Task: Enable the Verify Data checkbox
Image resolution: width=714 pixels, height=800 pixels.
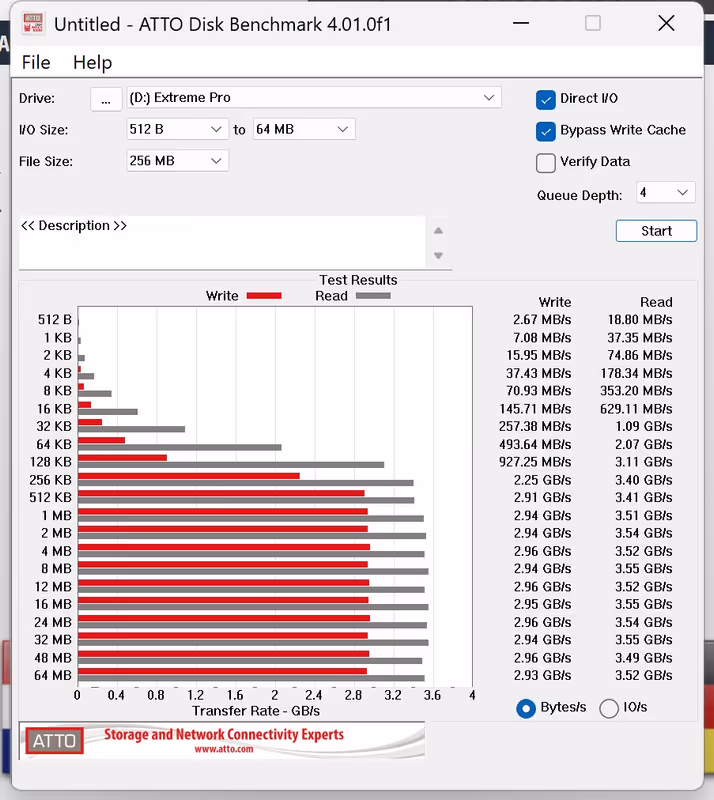Action: [546, 162]
